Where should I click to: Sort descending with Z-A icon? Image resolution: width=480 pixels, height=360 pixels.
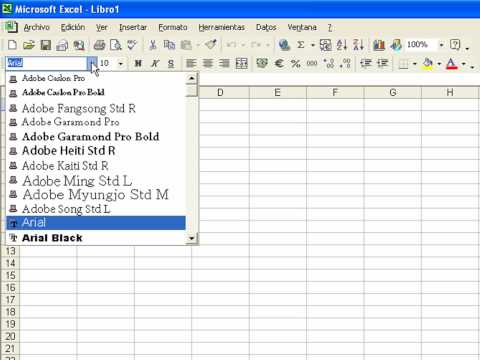358,45
